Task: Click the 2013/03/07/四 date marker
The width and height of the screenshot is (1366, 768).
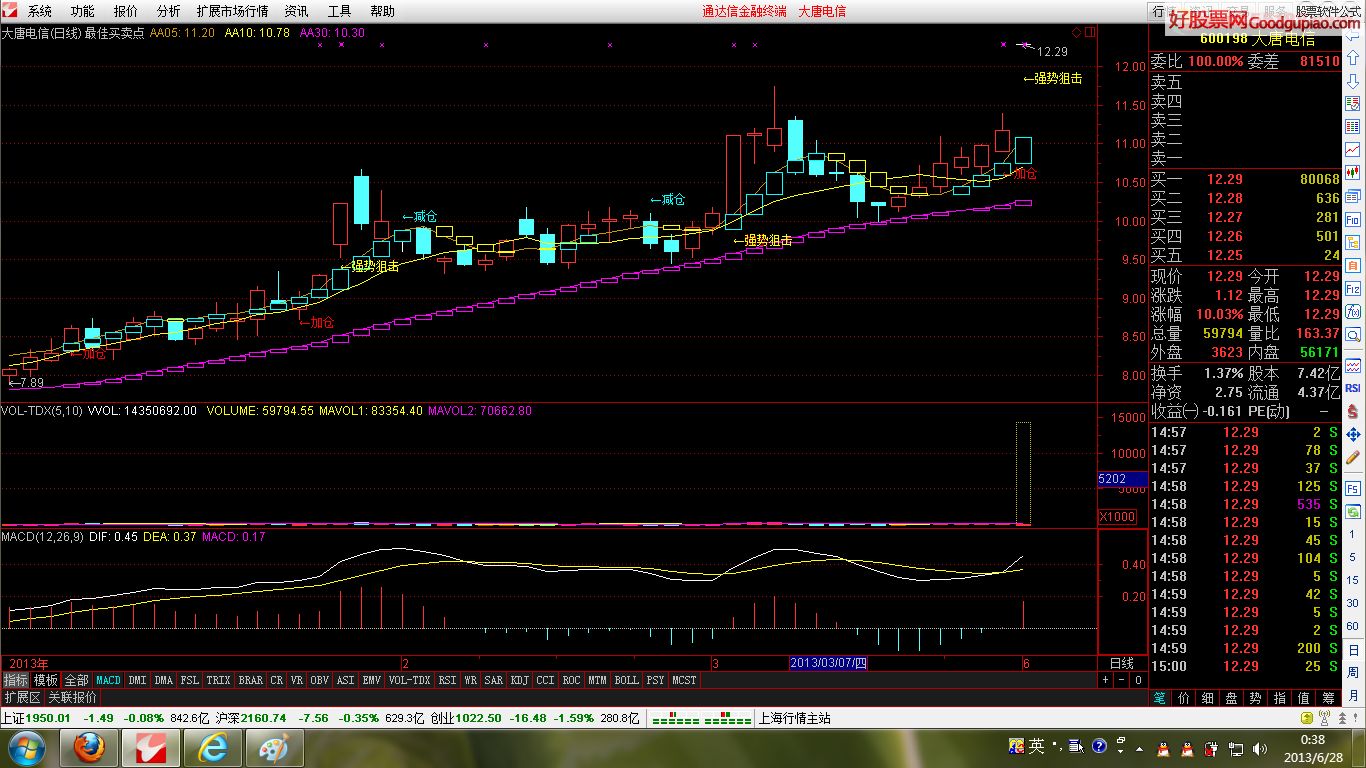Action: point(828,663)
